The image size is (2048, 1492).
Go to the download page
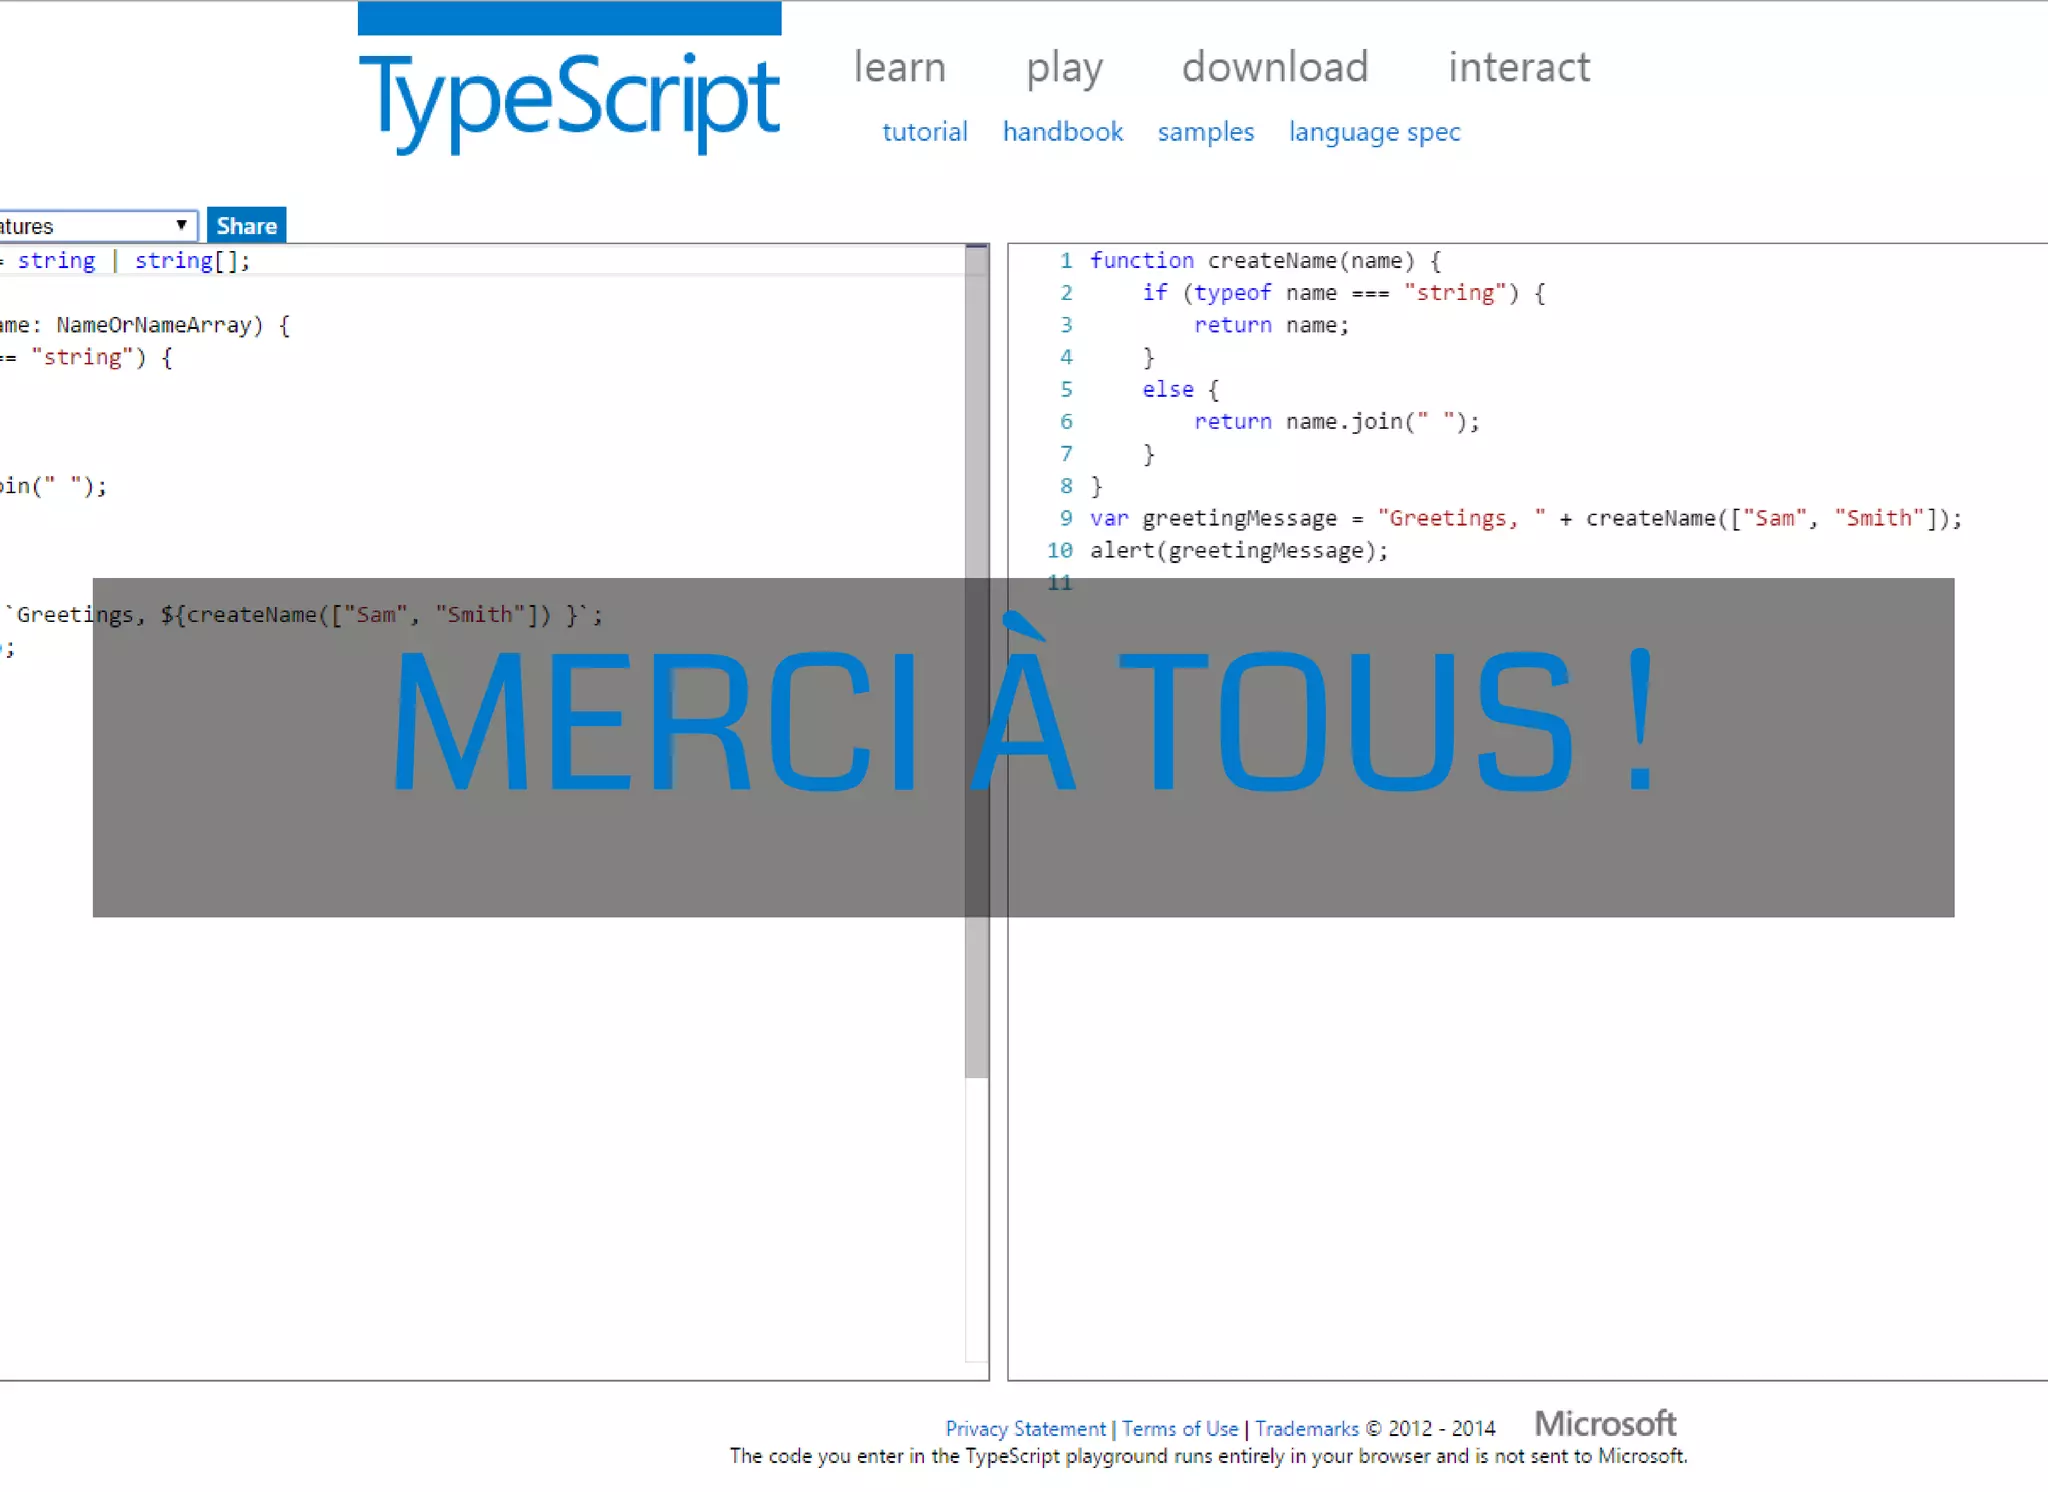coord(1275,67)
